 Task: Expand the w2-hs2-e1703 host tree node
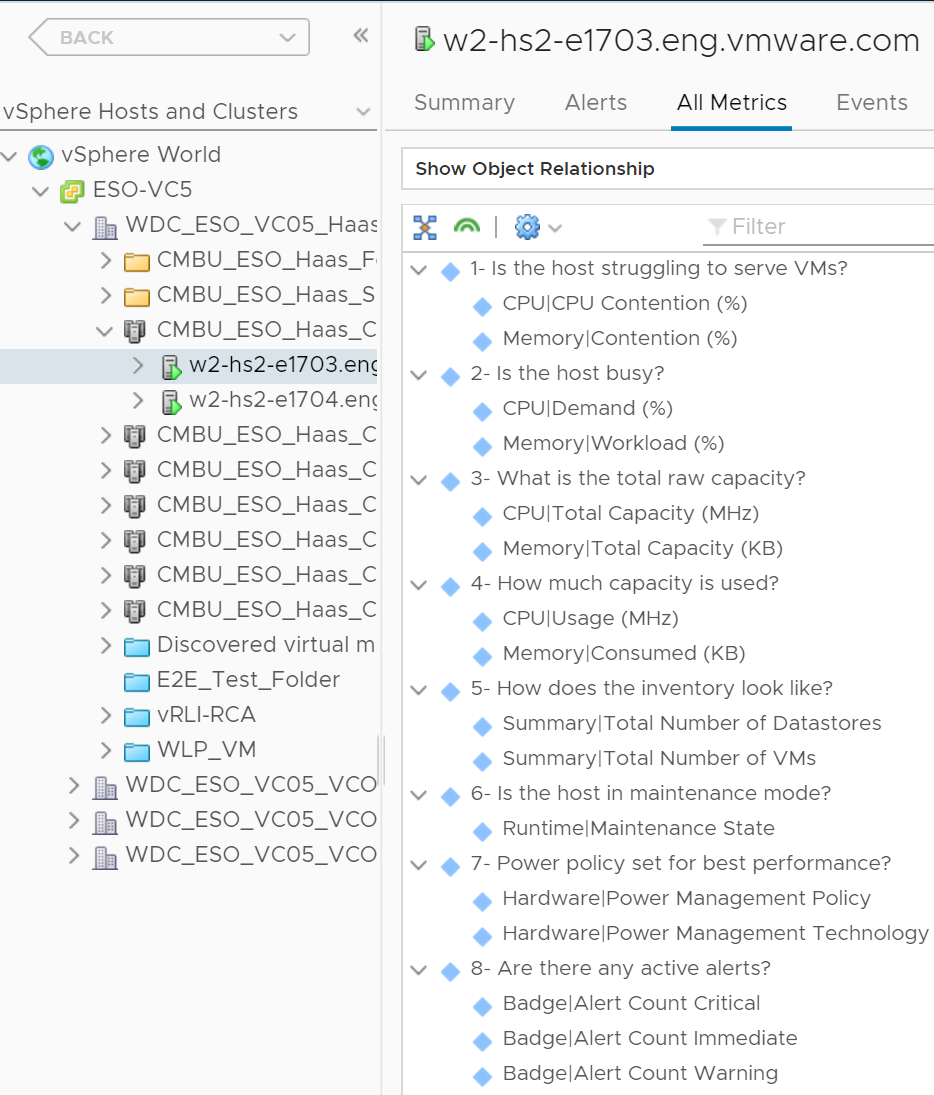tap(138, 366)
